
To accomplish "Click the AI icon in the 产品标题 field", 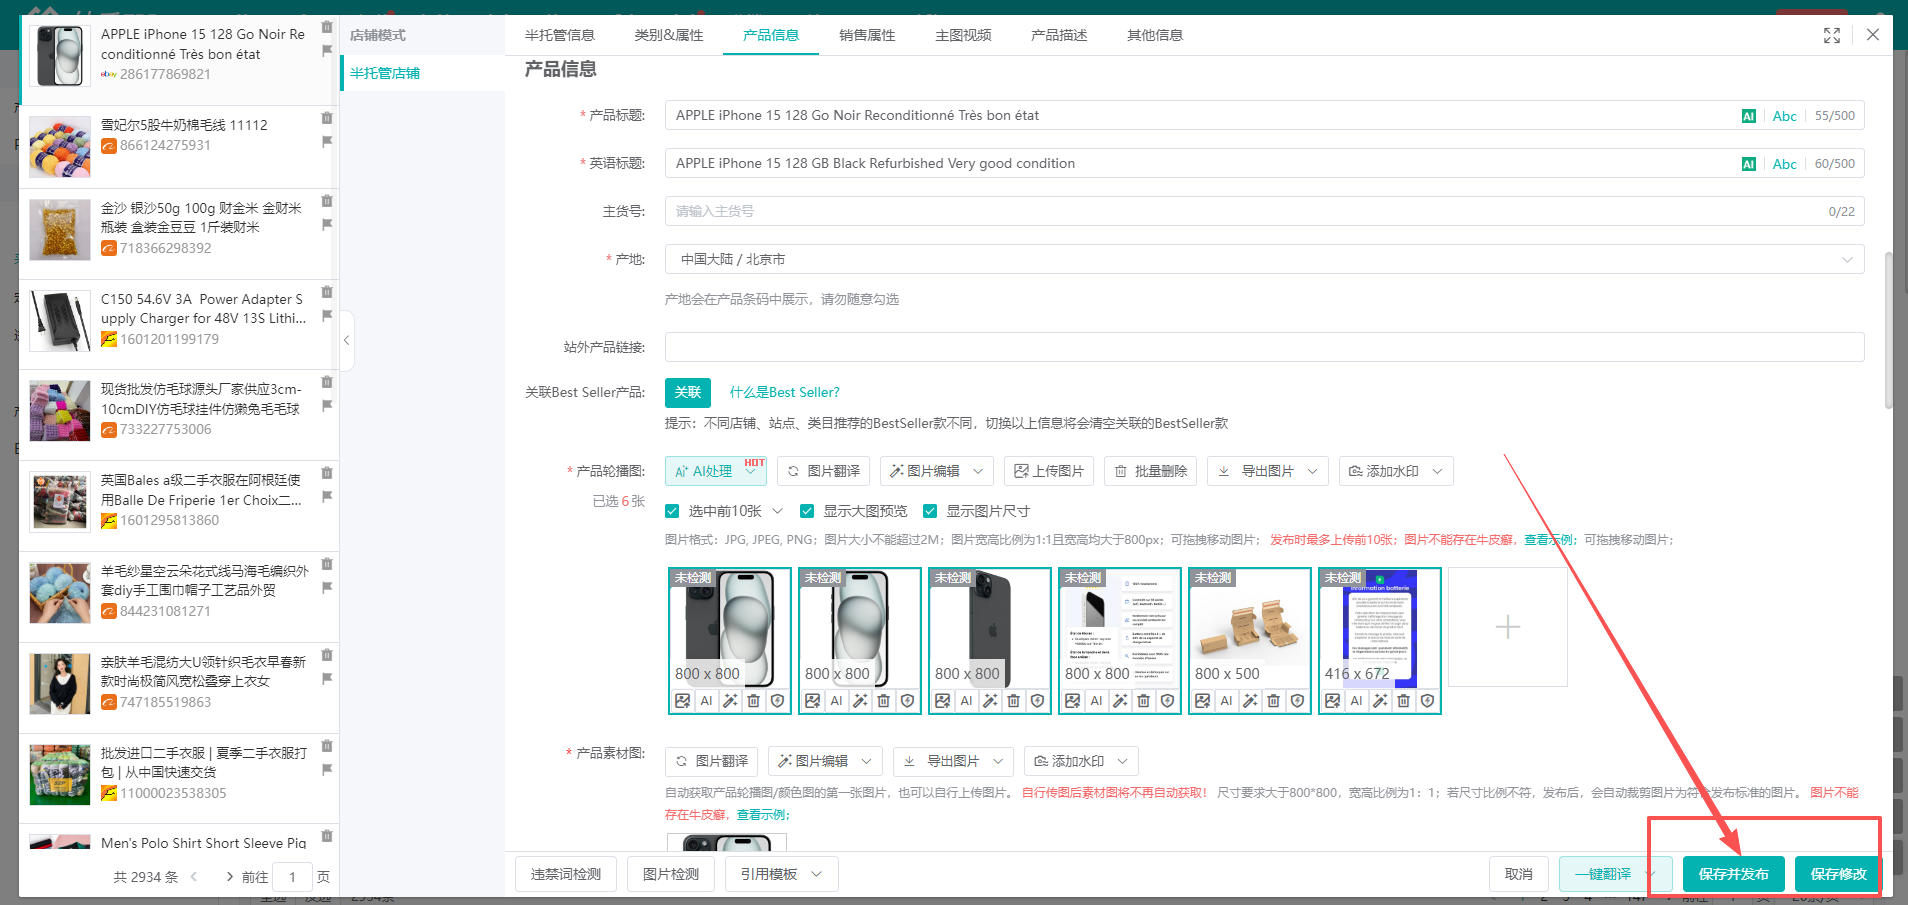I will [1748, 116].
